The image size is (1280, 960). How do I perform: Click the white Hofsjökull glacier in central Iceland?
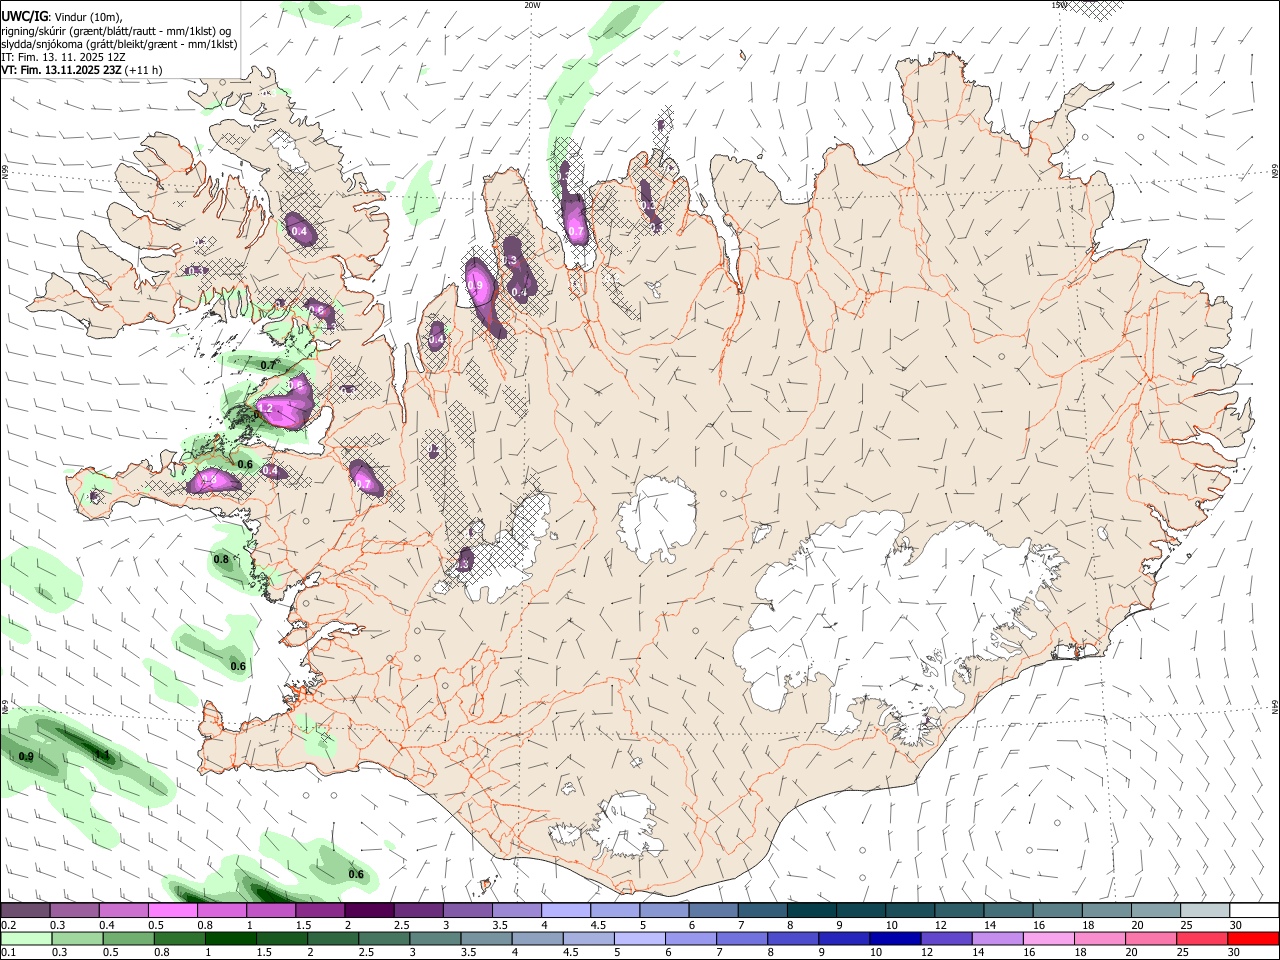click(657, 518)
